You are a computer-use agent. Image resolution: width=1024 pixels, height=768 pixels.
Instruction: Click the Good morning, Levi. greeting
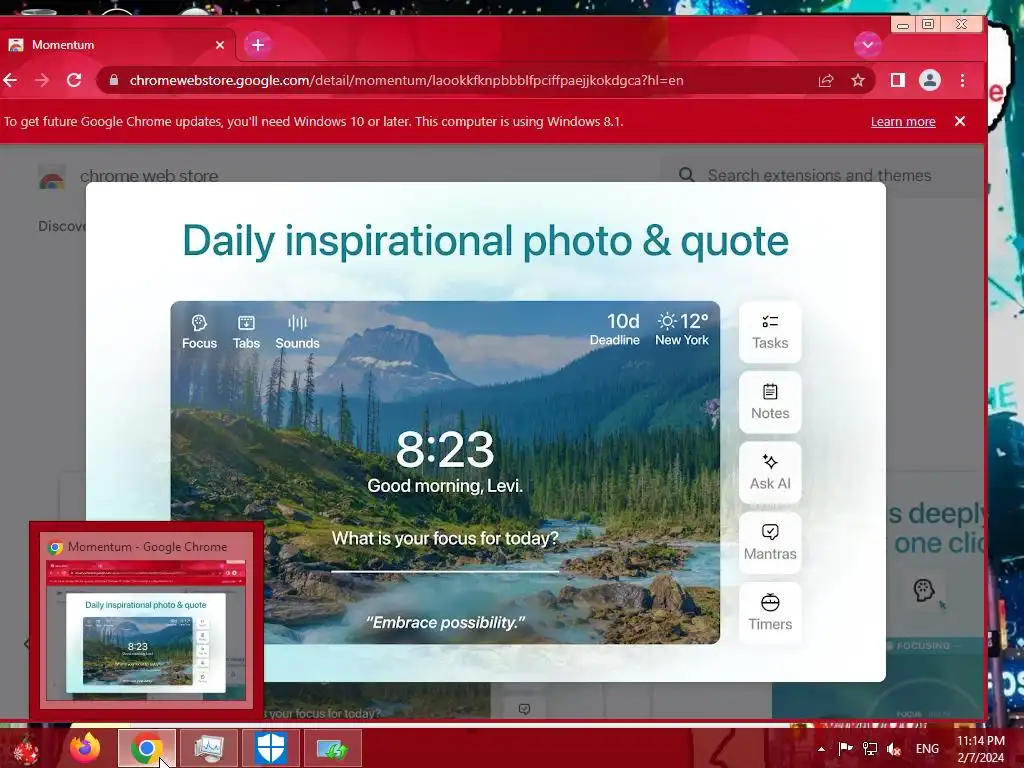[x=445, y=486]
